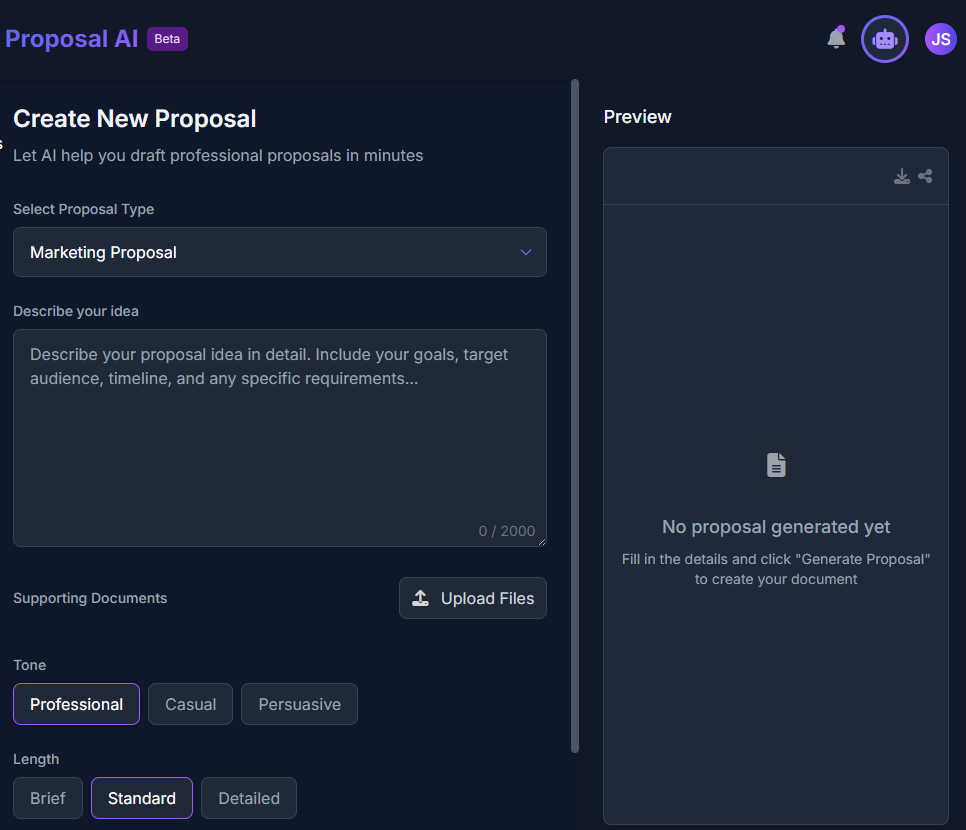The width and height of the screenshot is (966, 830).
Task: Expand proposal type with the chevron arrow
Action: pos(526,252)
